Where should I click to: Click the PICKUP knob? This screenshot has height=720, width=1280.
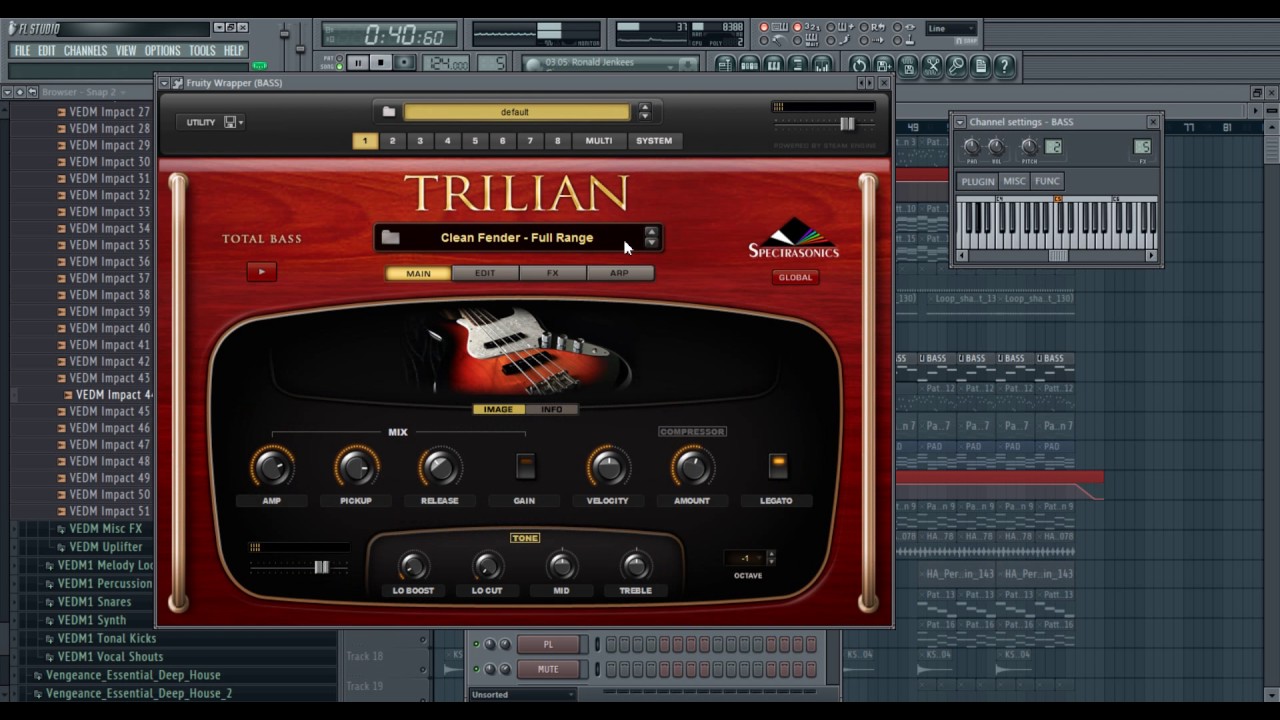click(x=356, y=467)
